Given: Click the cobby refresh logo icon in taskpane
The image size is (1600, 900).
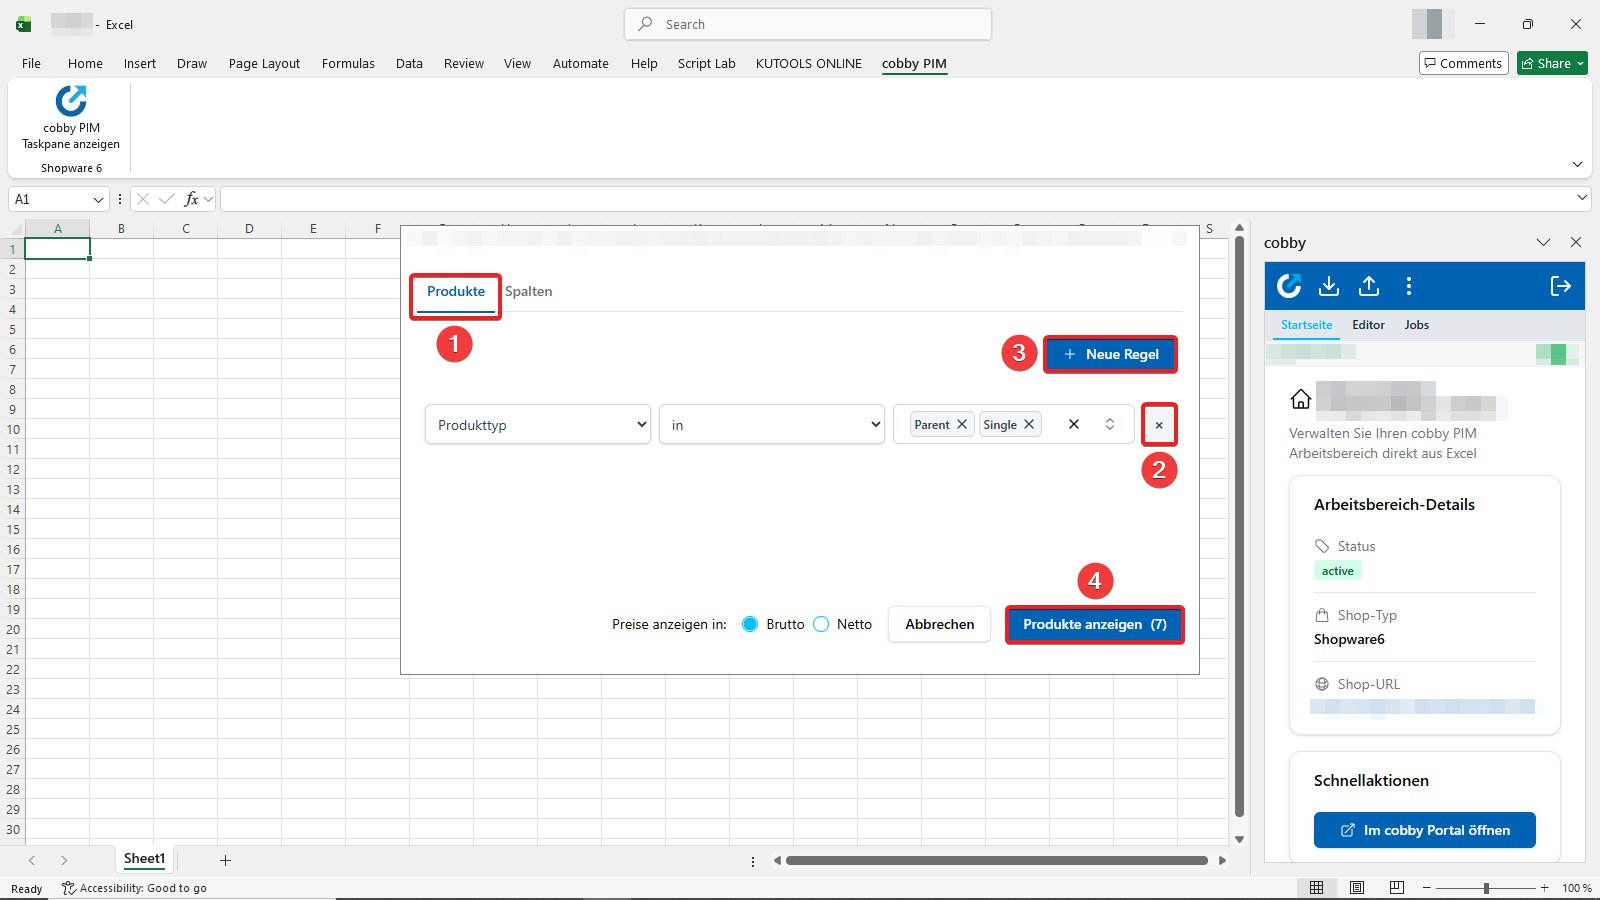Looking at the screenshot, I should tap(1289, 286).
